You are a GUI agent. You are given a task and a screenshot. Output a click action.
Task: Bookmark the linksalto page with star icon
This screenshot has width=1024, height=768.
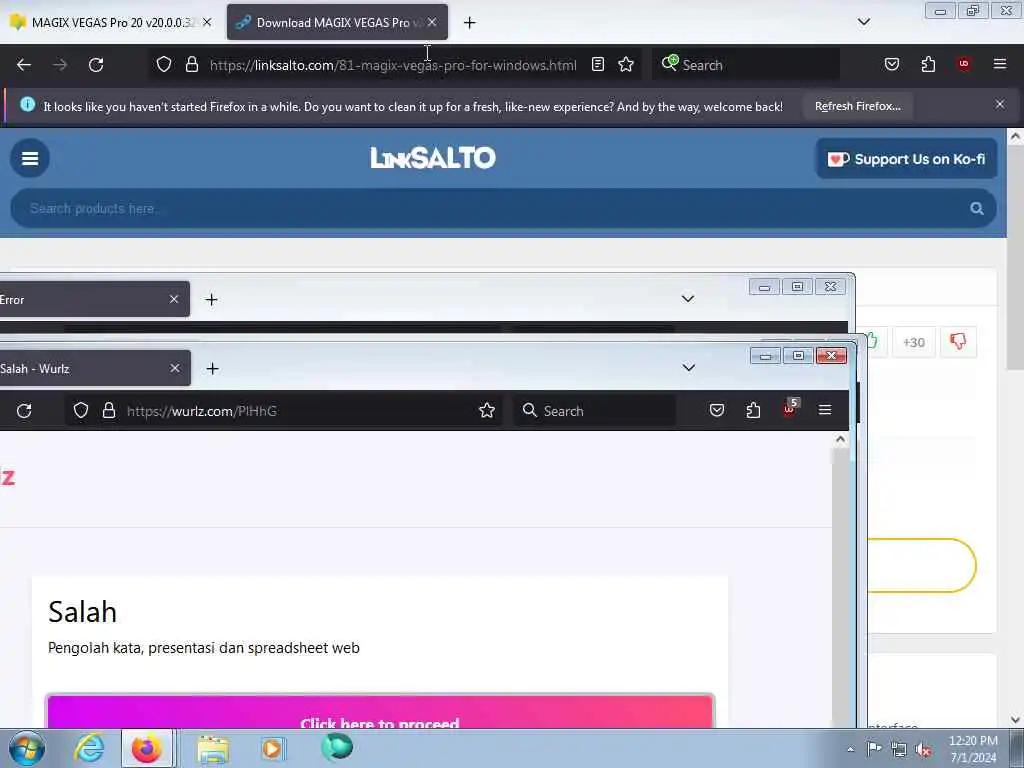tap(626, 64)
